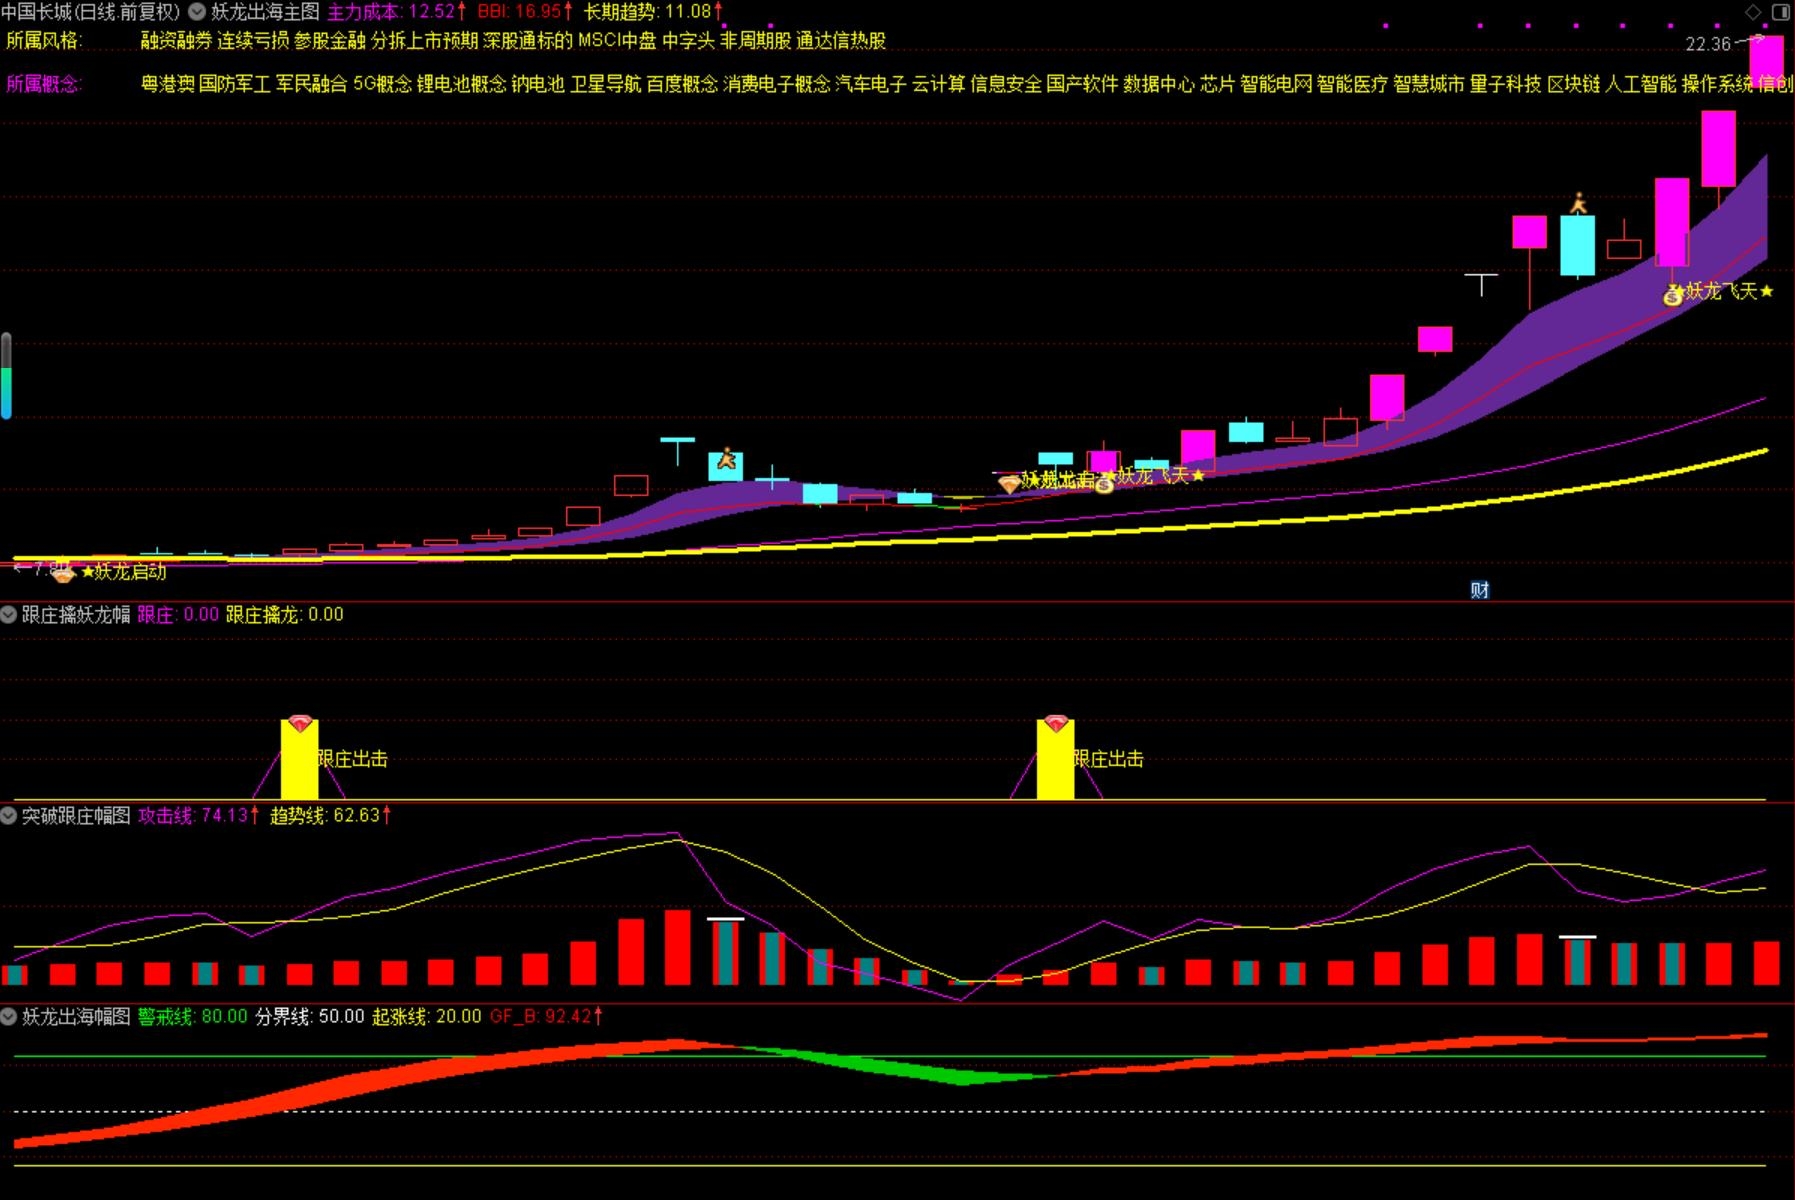
Task: Expand the 跟庄擒妖龙幅 panel menu arrow
Action: [x=9, y=614]
